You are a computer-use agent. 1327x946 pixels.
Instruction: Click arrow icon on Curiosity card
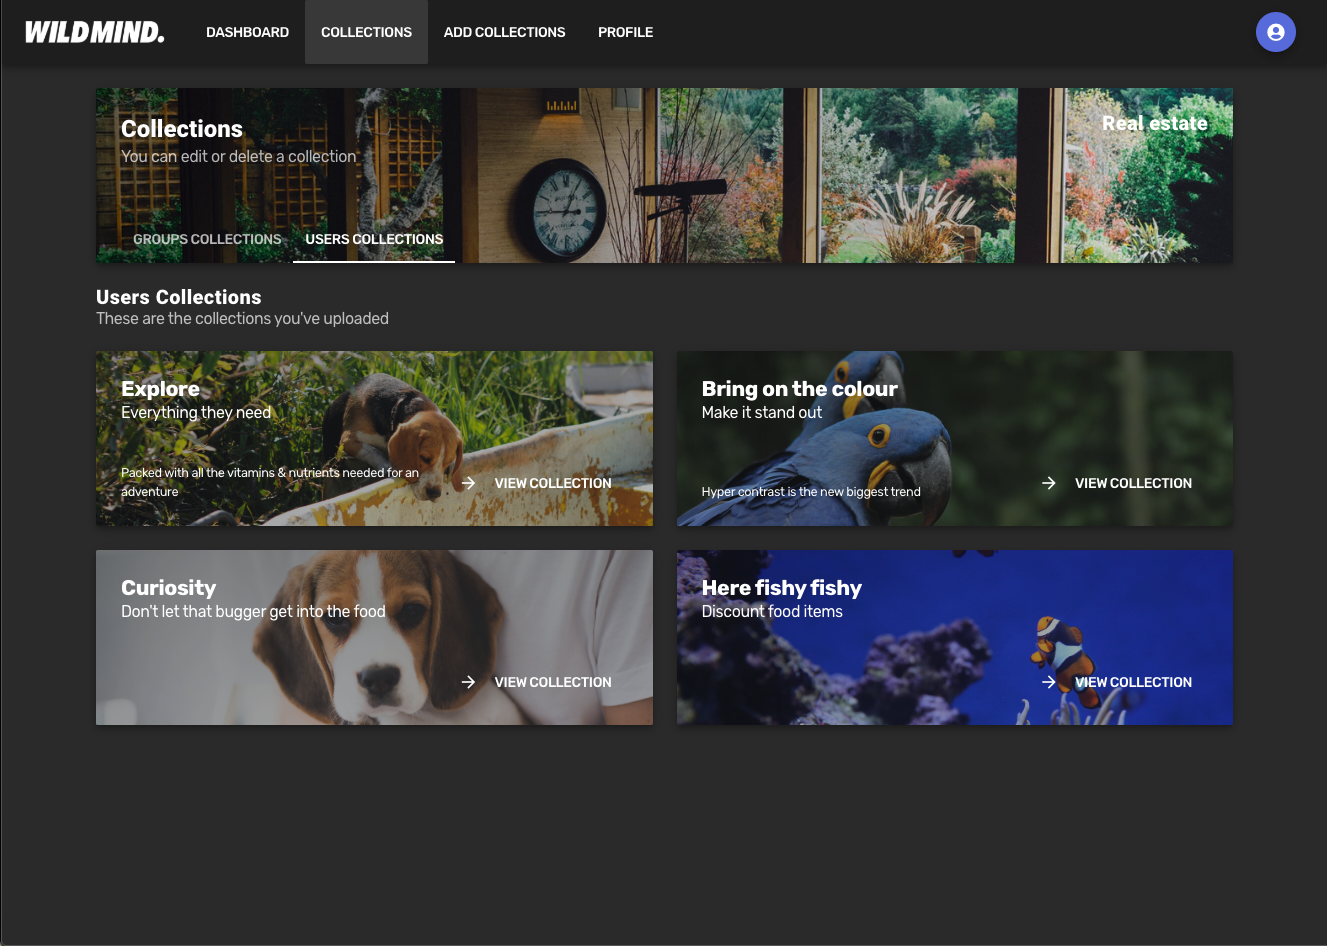tap(468, 682)
